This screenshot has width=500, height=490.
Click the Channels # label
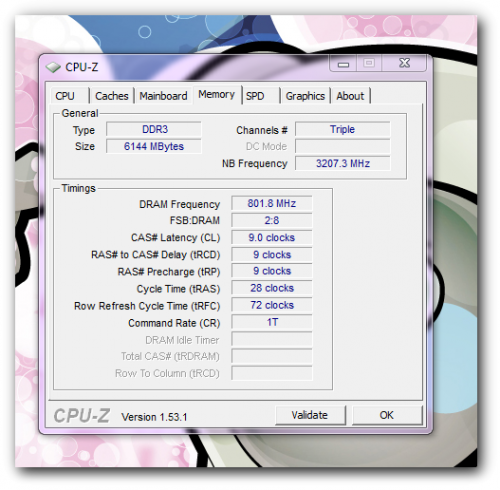coord(262,130)
